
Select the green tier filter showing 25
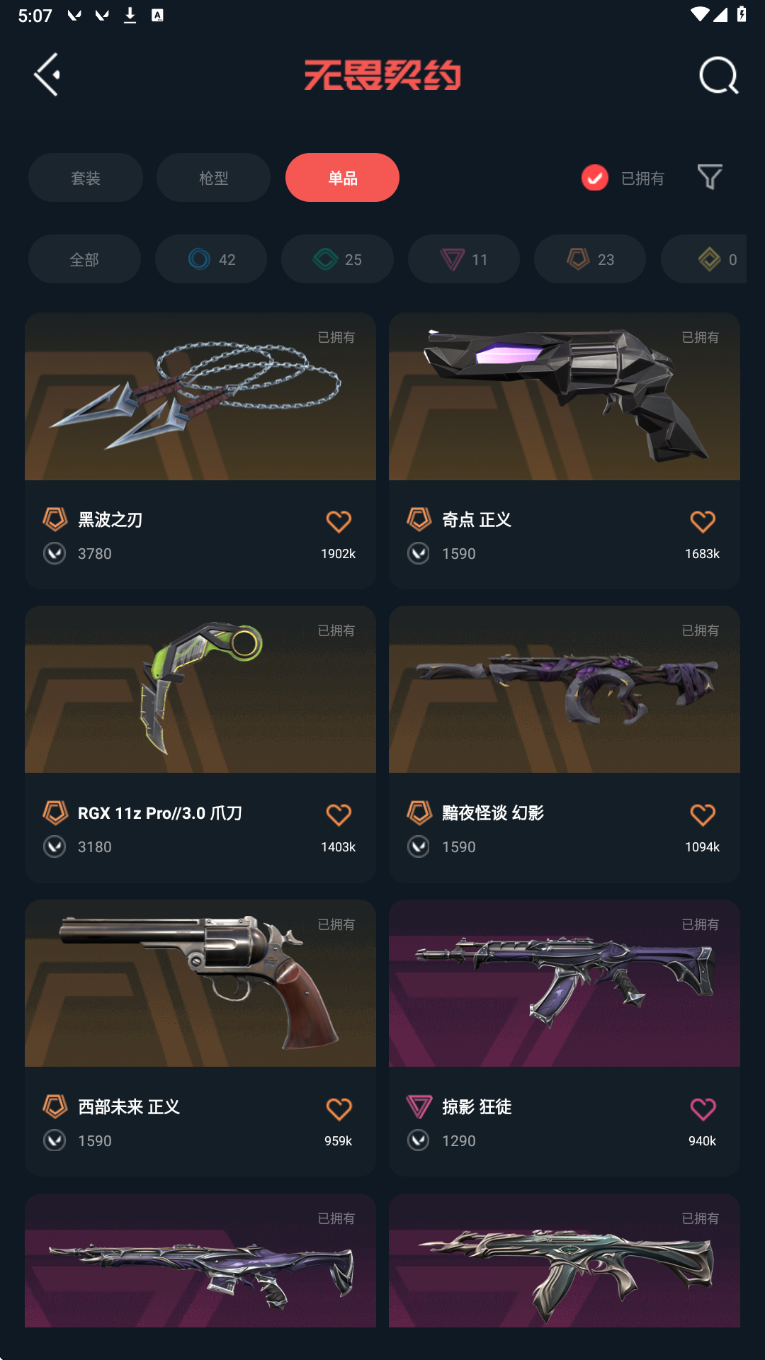tap(337, 259)
